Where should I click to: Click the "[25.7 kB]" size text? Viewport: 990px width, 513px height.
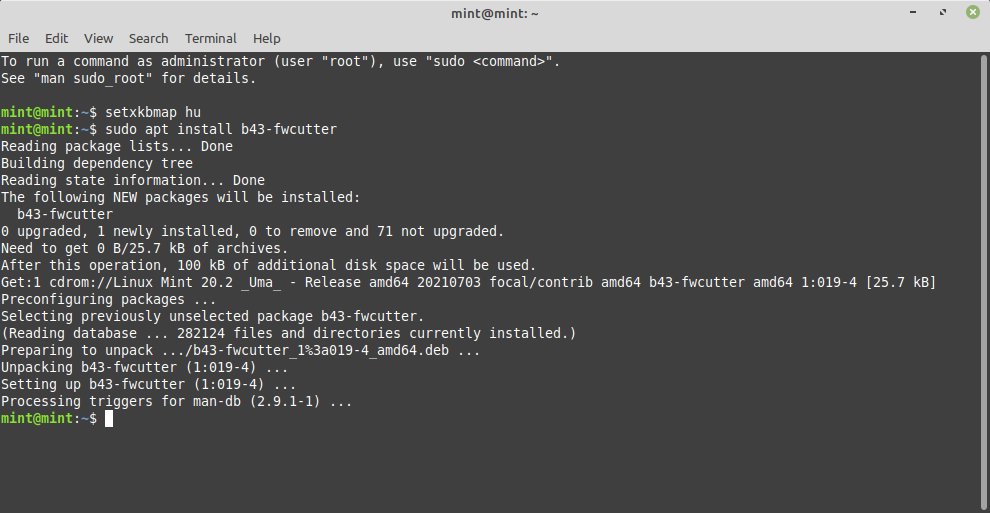[900, 283]
